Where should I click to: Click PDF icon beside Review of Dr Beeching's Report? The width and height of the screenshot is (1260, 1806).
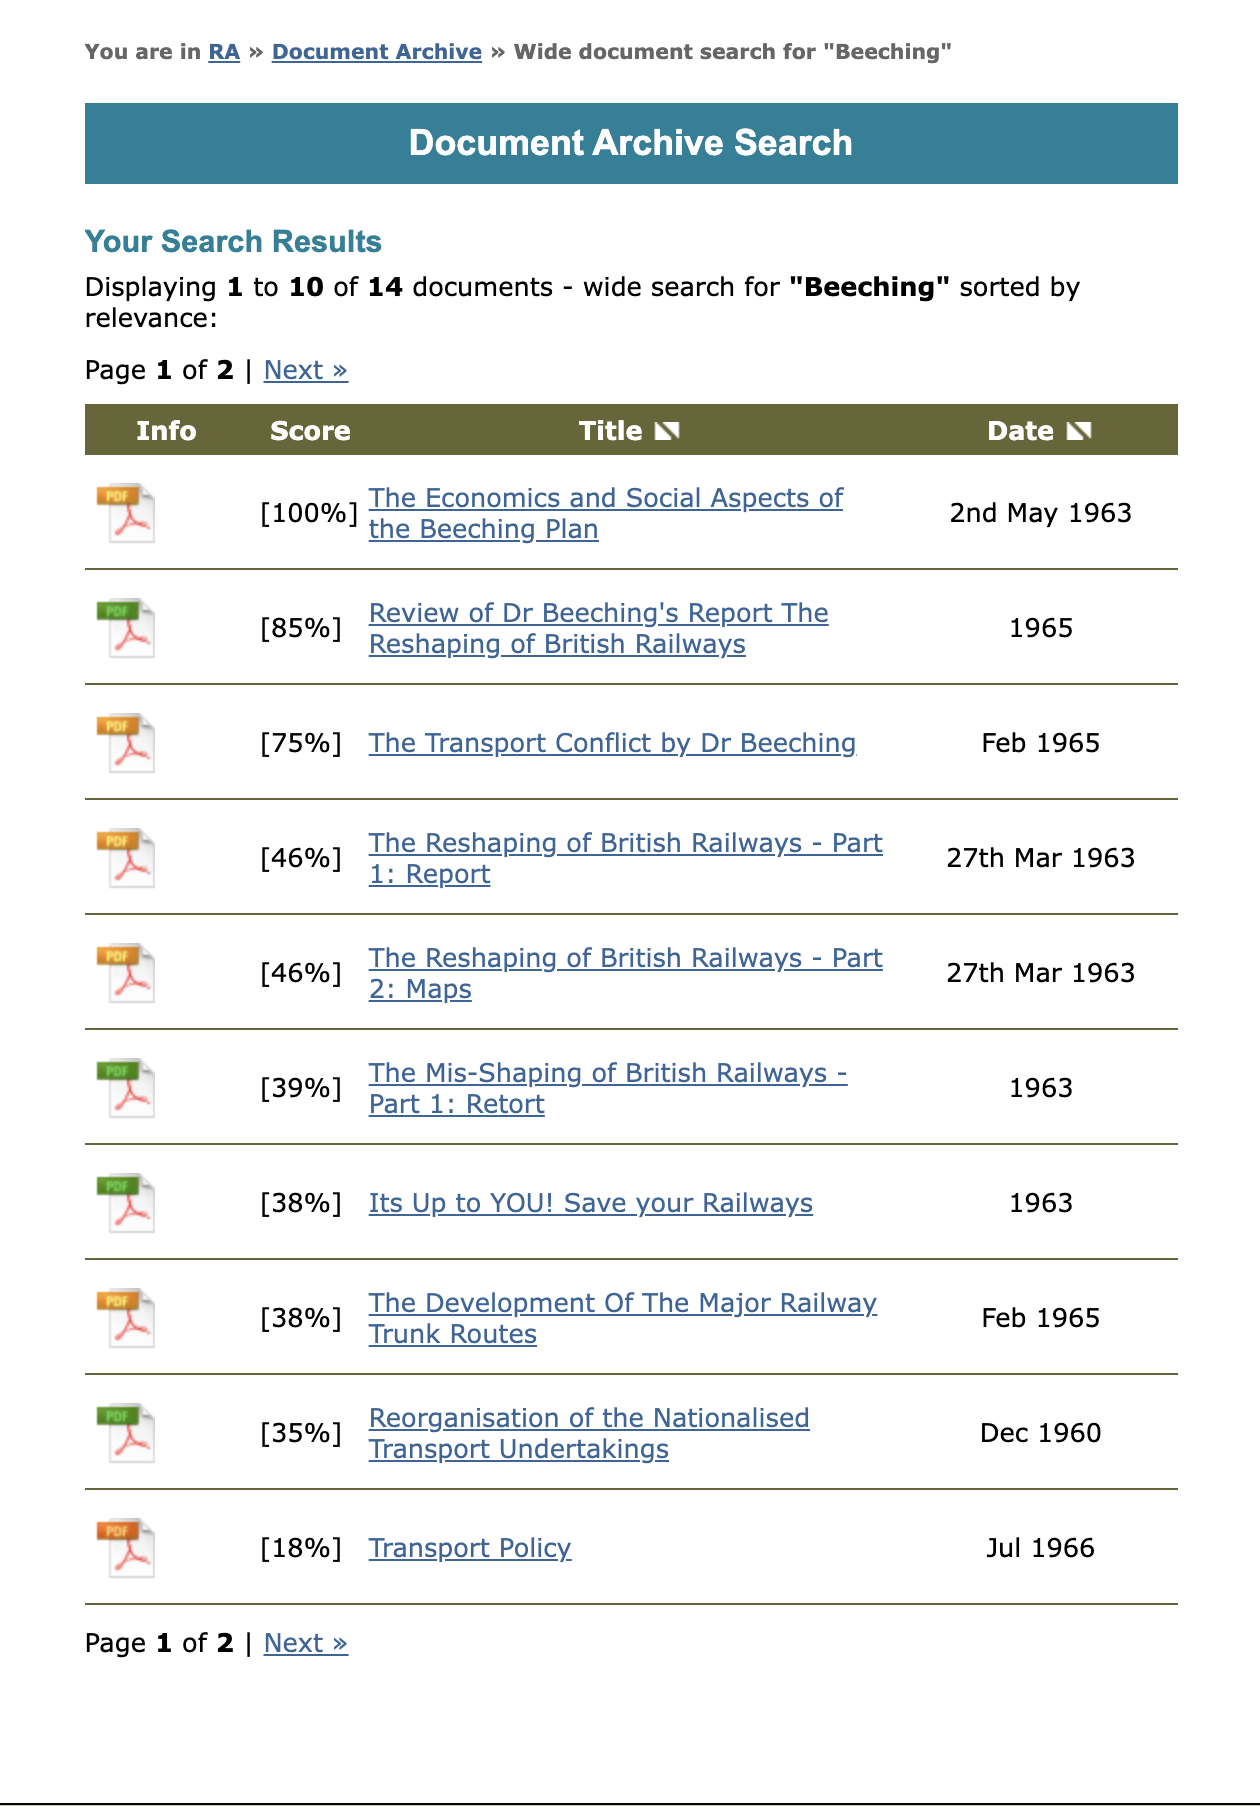point(126,628)
